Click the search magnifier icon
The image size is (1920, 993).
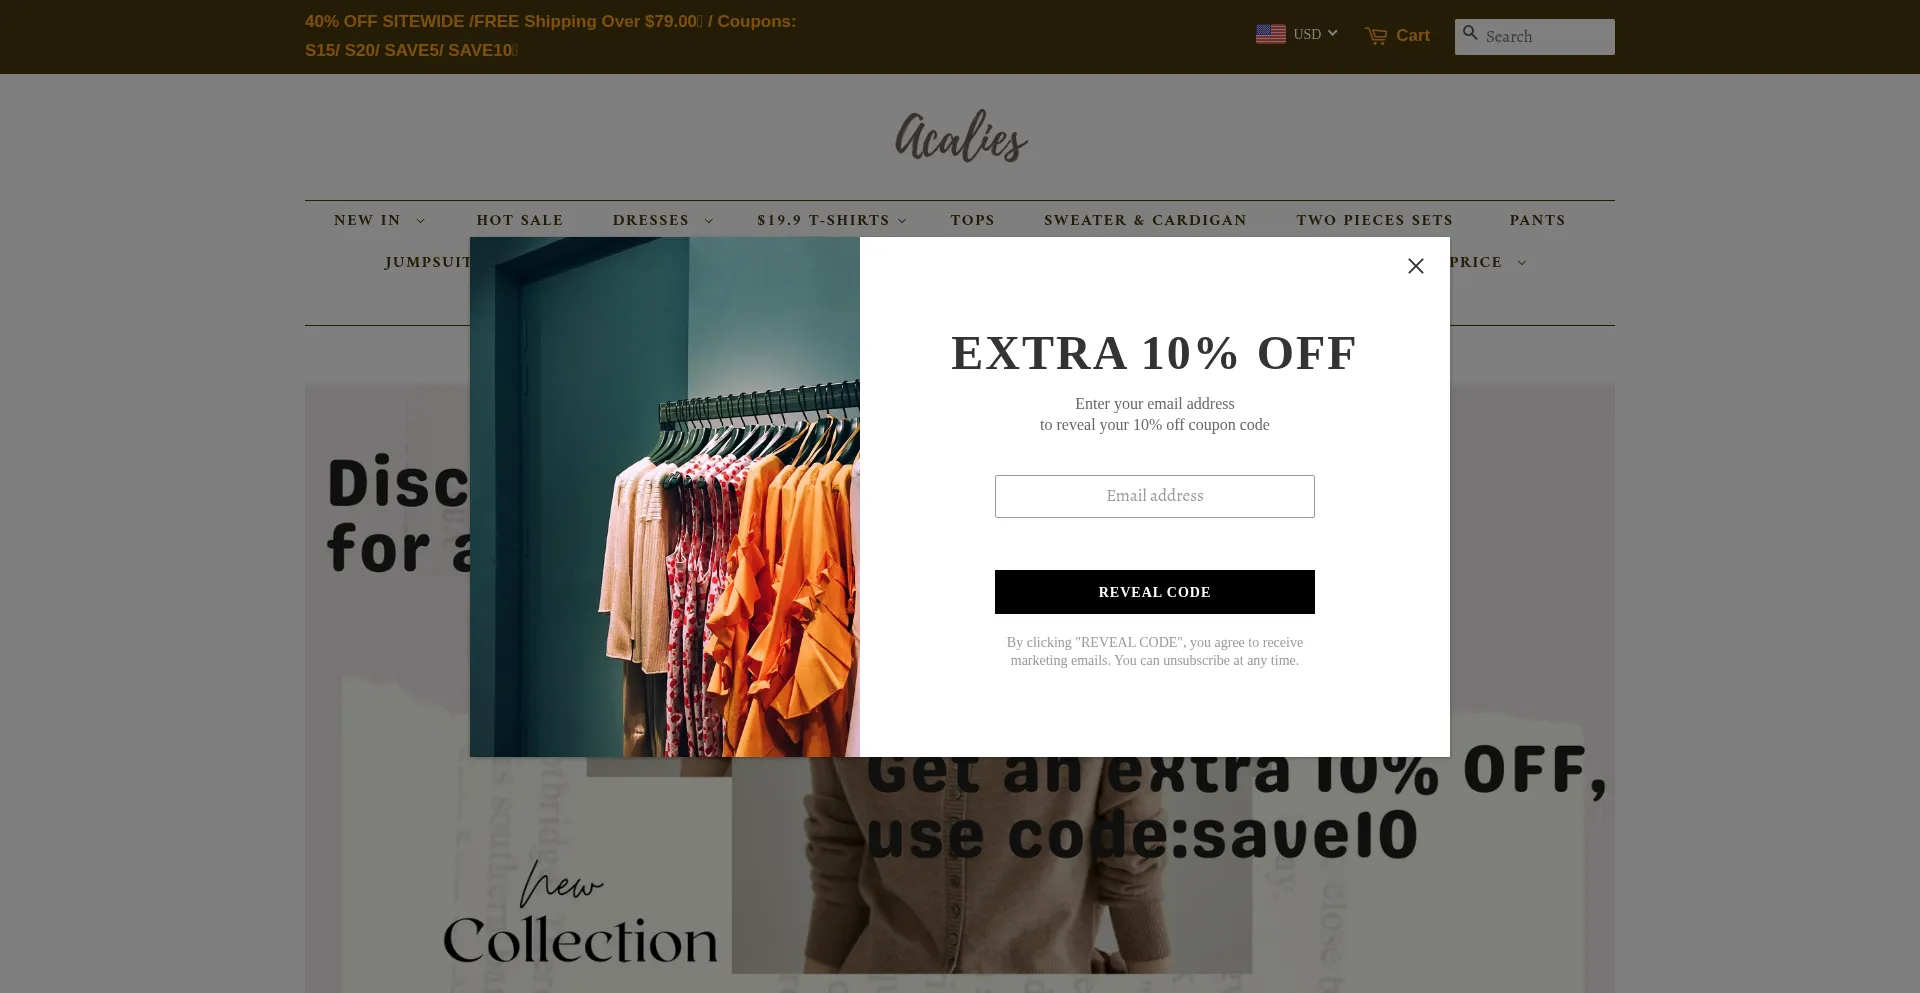click(1470, 33)
